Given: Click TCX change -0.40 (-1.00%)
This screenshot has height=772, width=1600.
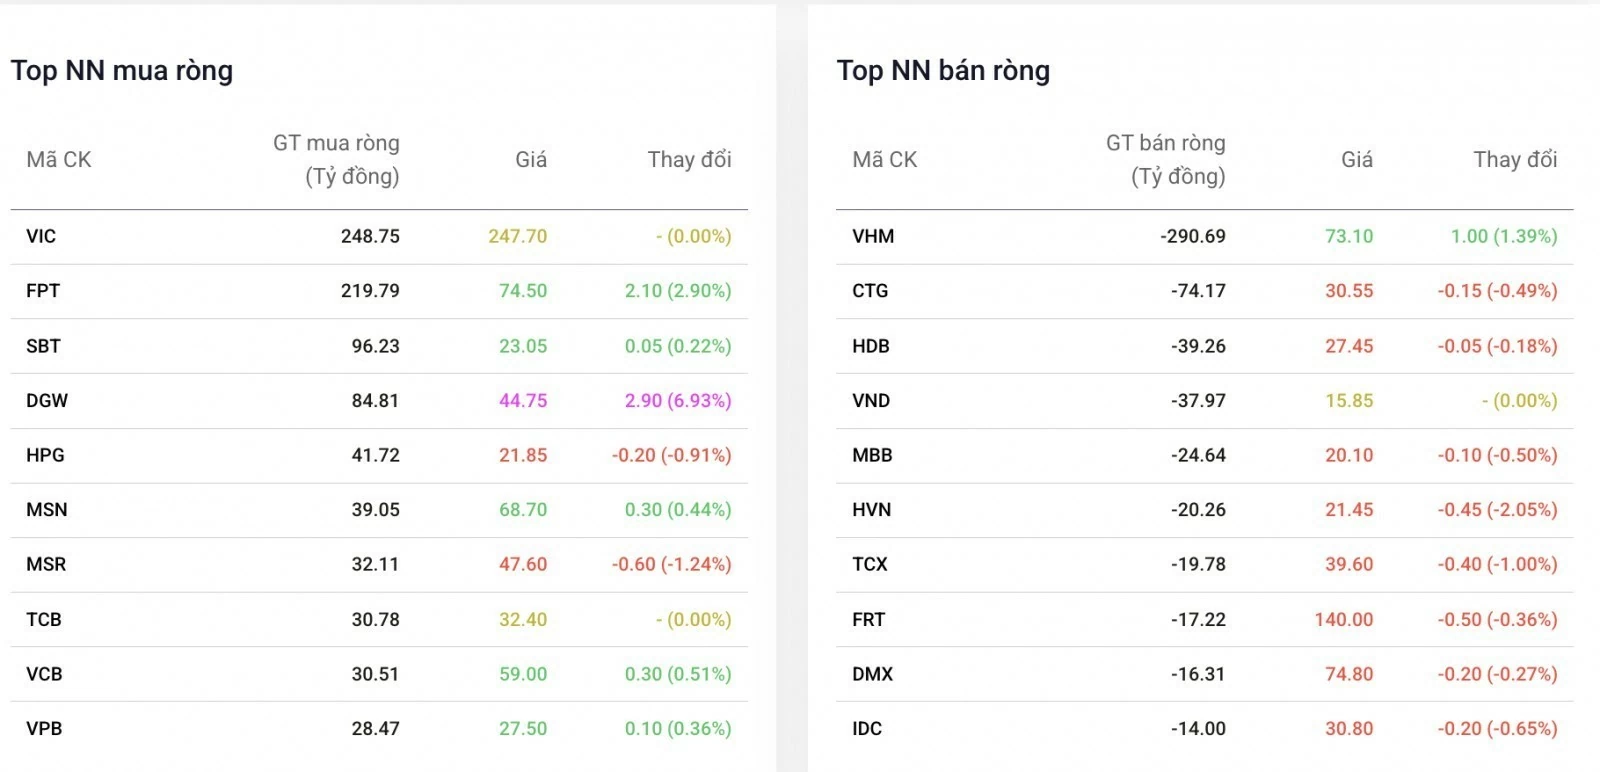Looking at the screenshot, I should coord(1497,564).
